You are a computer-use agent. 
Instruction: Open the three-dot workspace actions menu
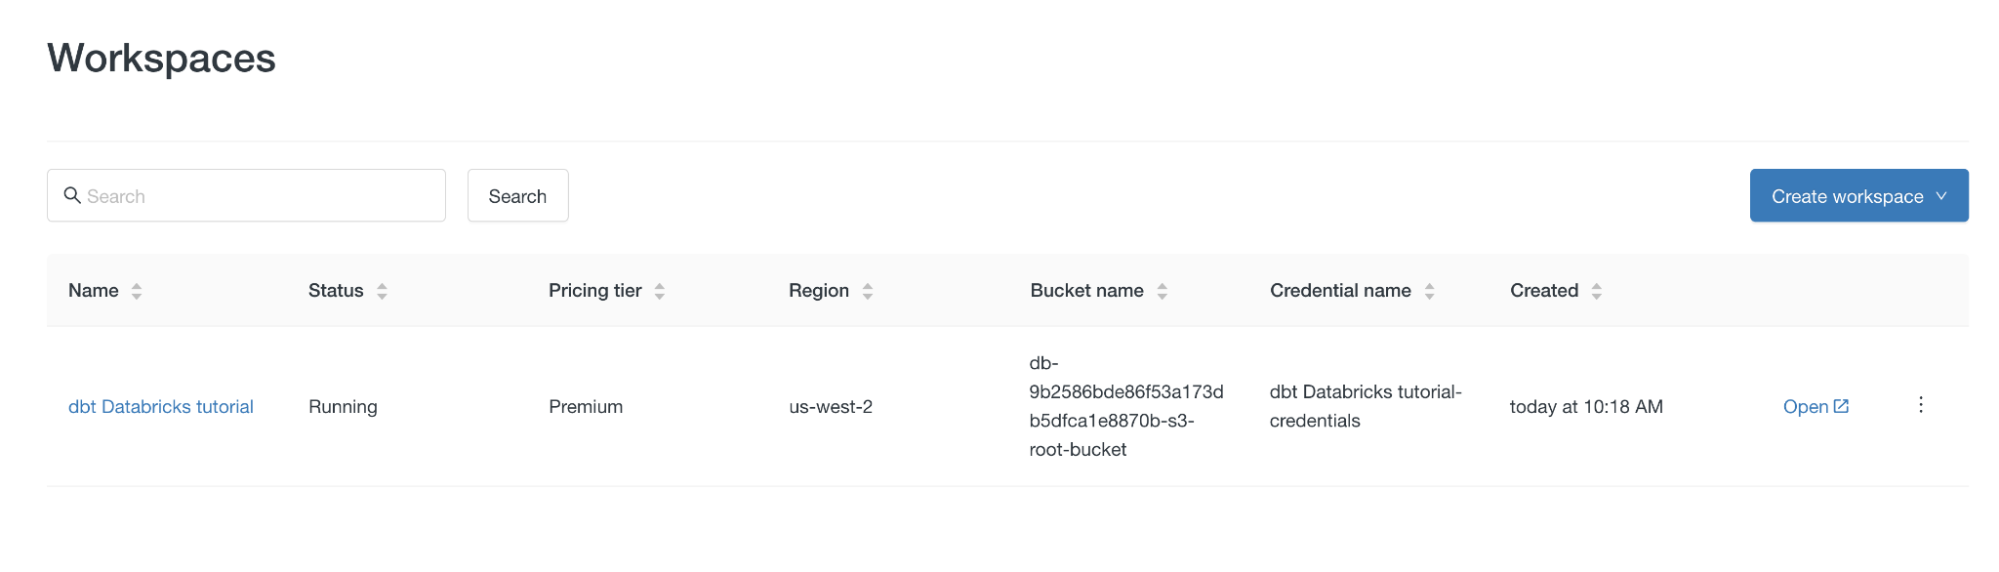1921,405
